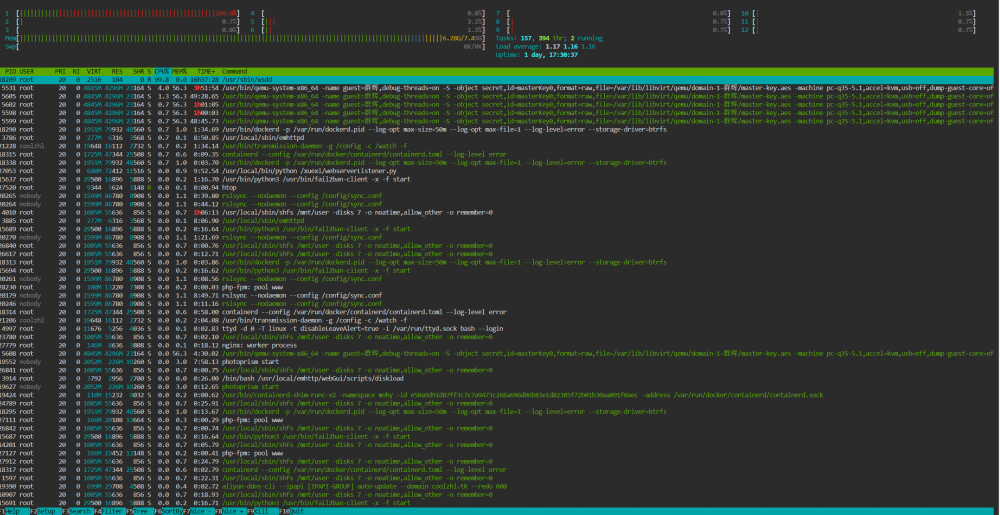This screenshot has width=1000, height=515.
Task: Select the photoprism start row with time 0:12.65
Action: click(x=497, y=386)
